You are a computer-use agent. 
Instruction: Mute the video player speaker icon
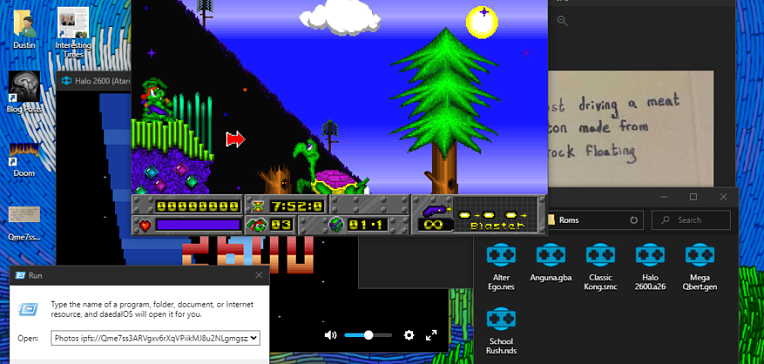click(331, 335)
